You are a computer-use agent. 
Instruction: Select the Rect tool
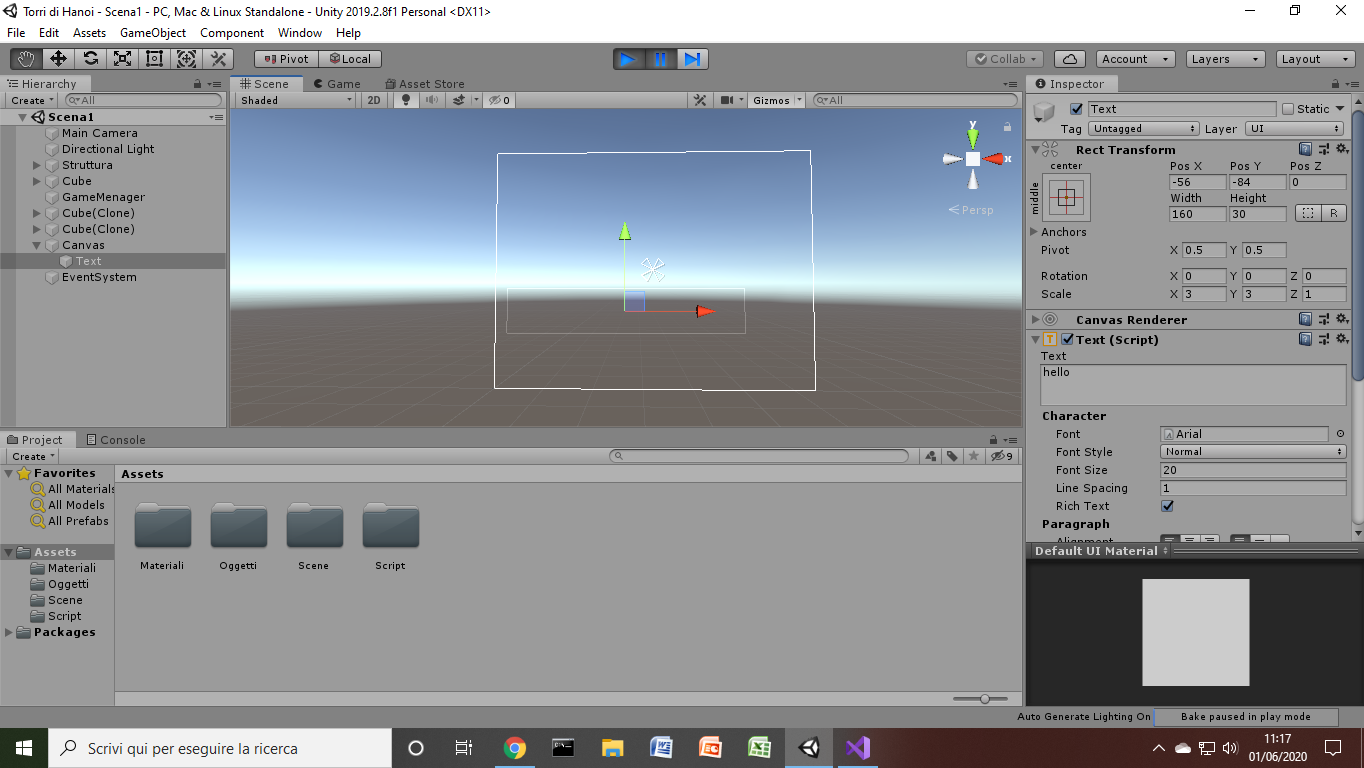click(x=155, y=59)
